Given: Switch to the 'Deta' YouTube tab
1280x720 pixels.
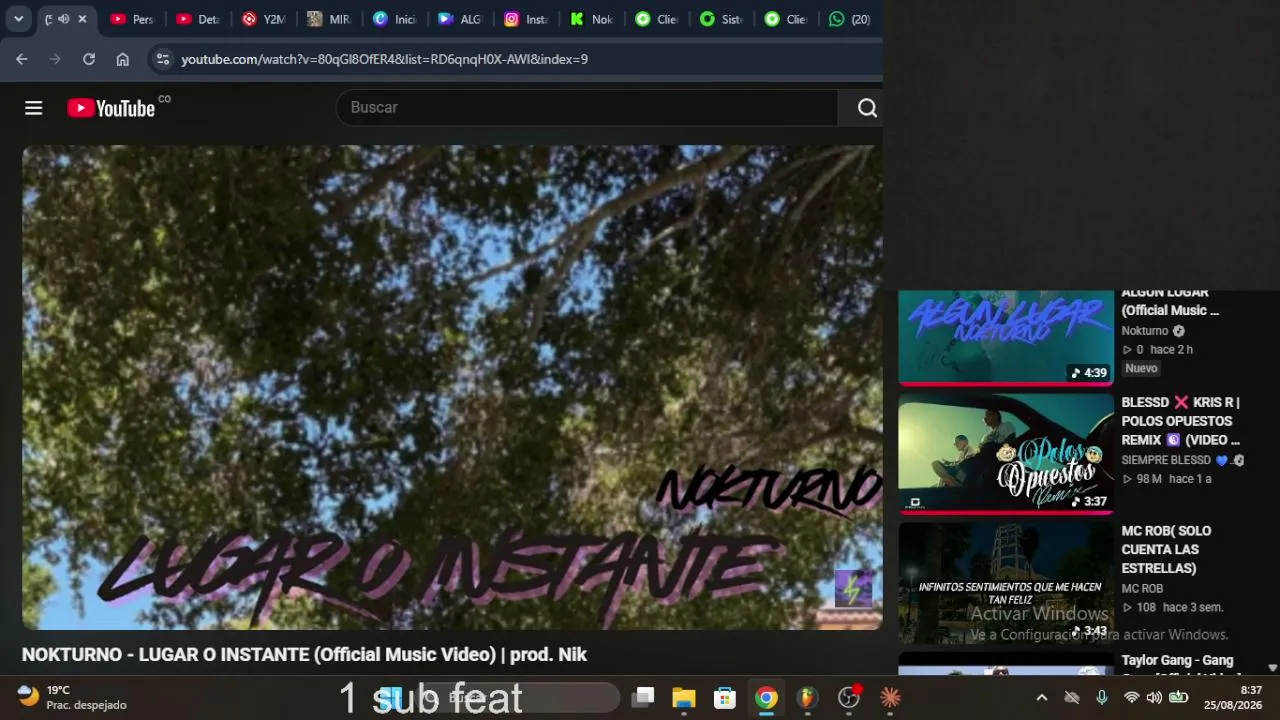Looking at the screenshot, I should click(x=198, y=19).
